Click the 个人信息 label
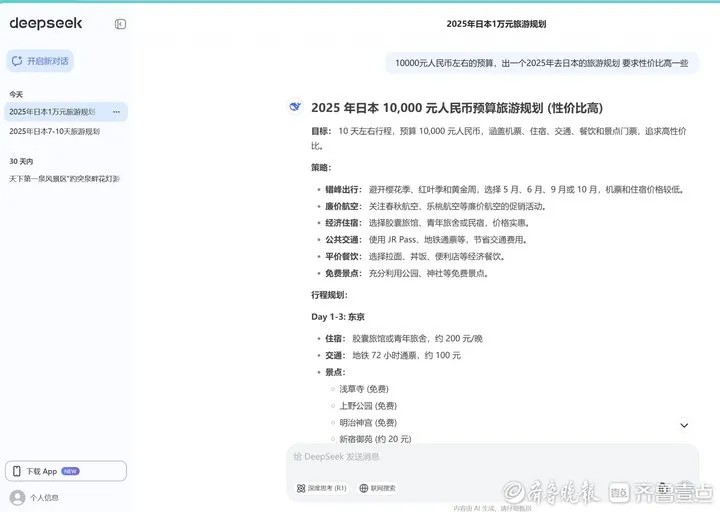720x512 pixels. tap(44, 497)
